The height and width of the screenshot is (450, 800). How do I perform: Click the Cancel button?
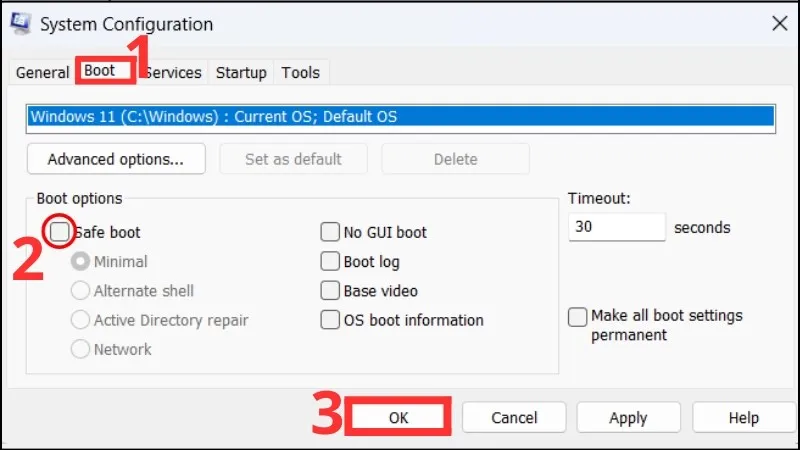[x=514, y=418]
